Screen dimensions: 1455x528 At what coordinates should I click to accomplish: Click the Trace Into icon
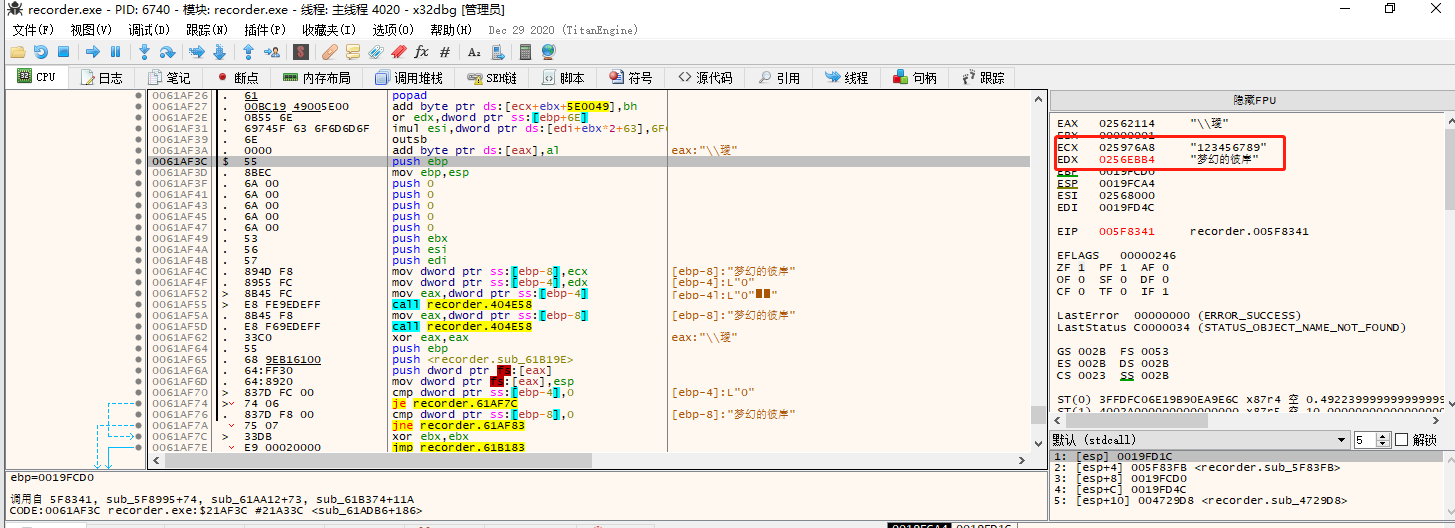point(196,52)
